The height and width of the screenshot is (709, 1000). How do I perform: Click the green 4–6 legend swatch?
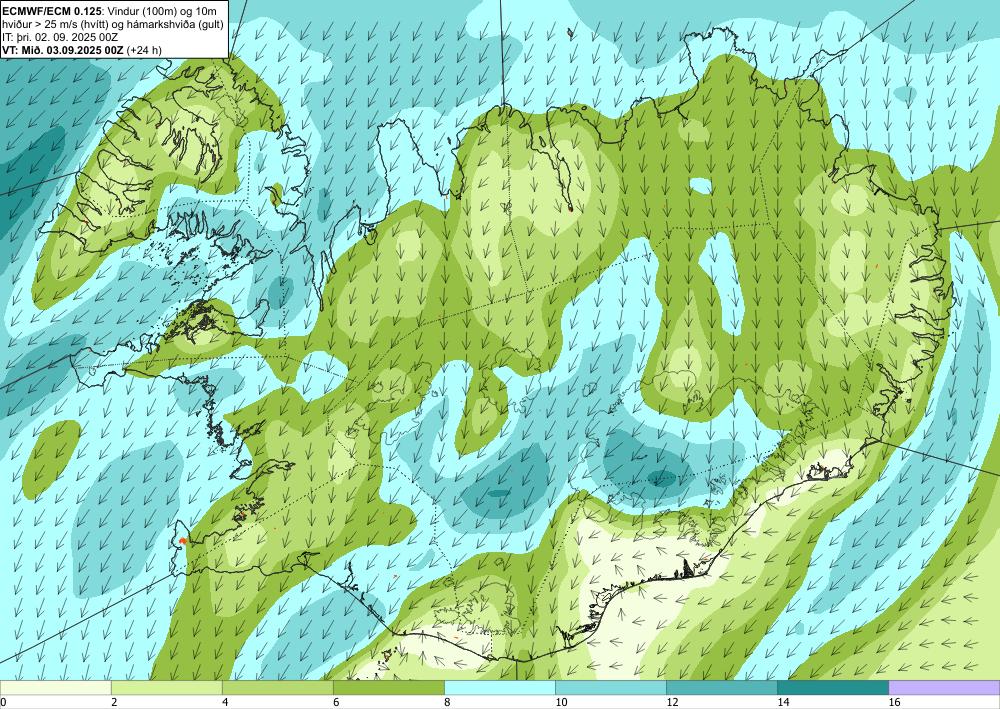click(277, 687)
